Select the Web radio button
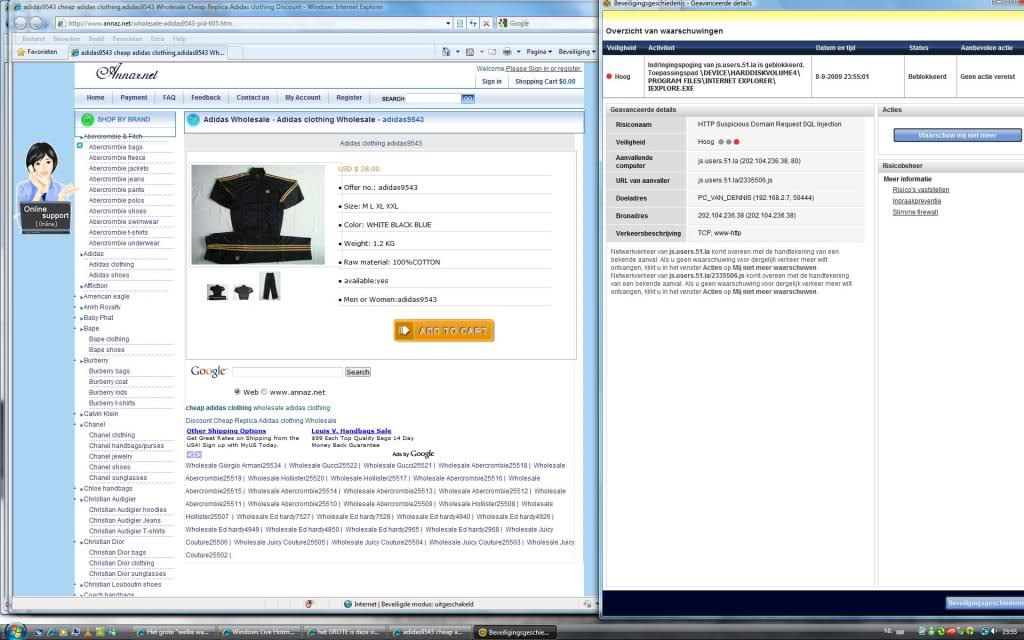The image size is (1024, 640). pyautogui.click(x=237, y=392)
